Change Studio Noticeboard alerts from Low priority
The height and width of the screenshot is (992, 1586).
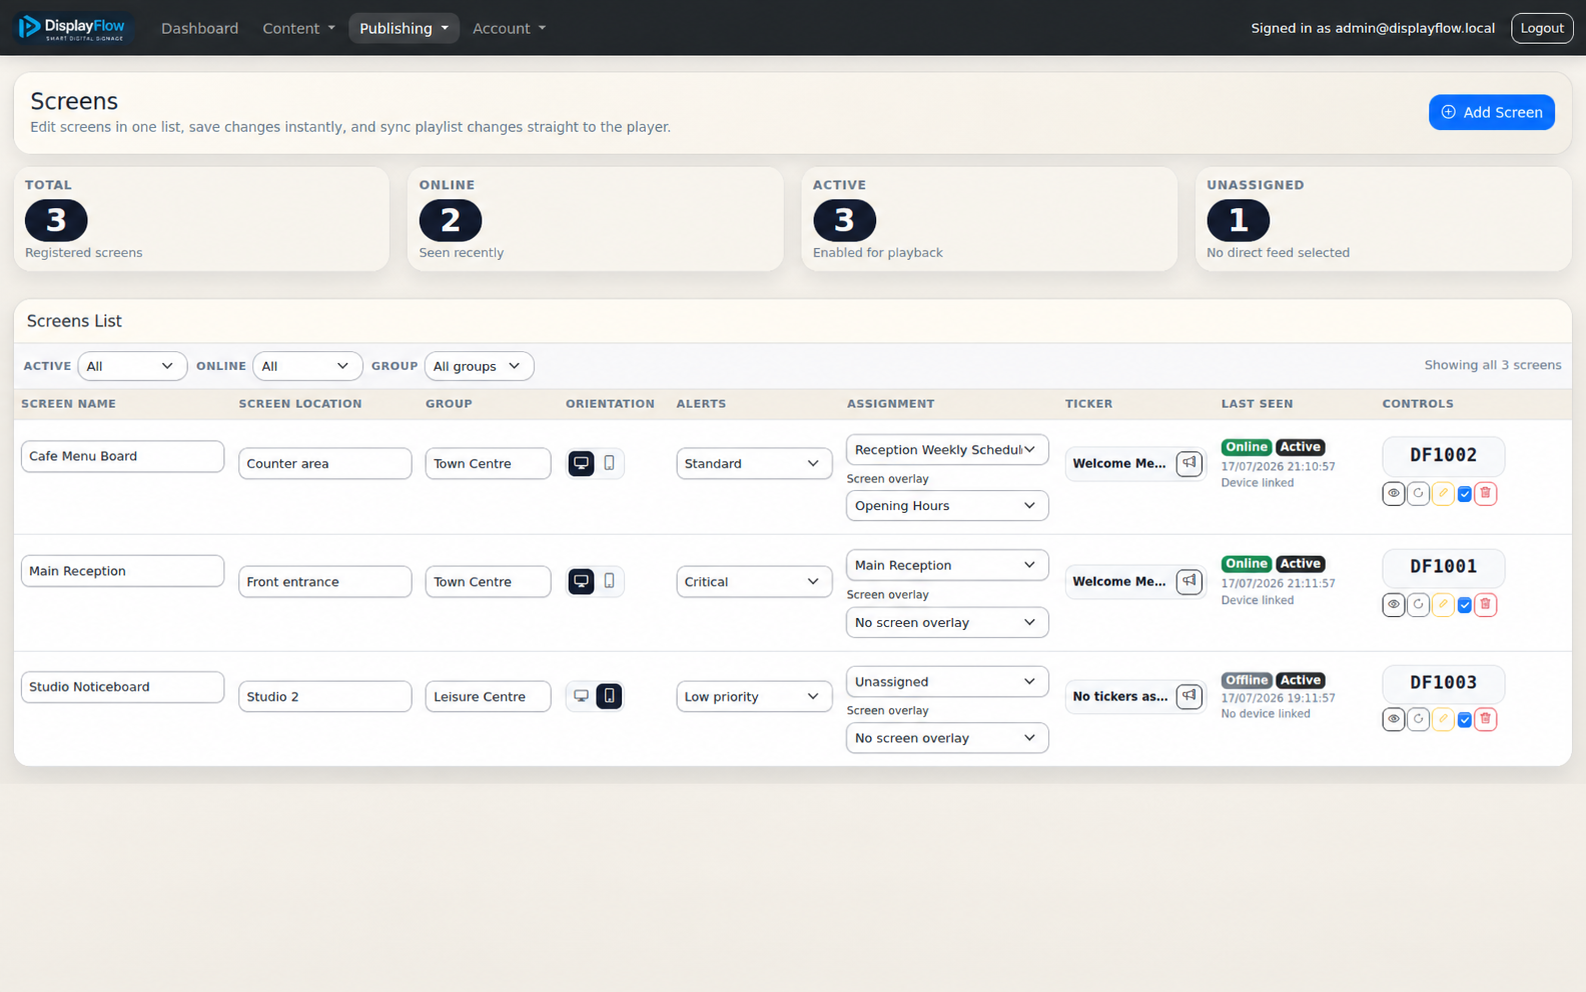[x=754, y=696]
